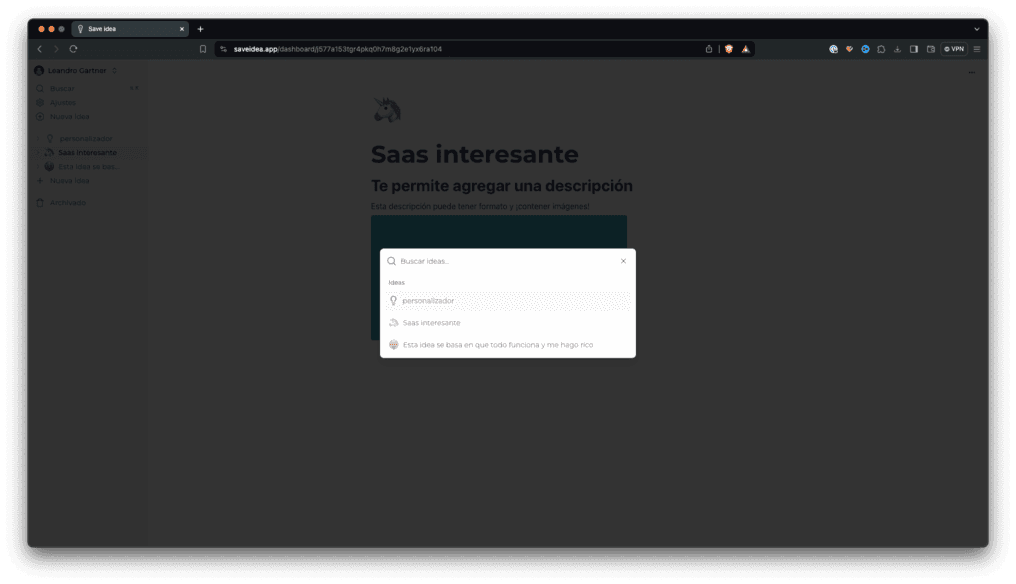Screen dimensions: 1016x584
Task: Select Buscar in the sidebar menu
Action: click(x=63, y=88)
